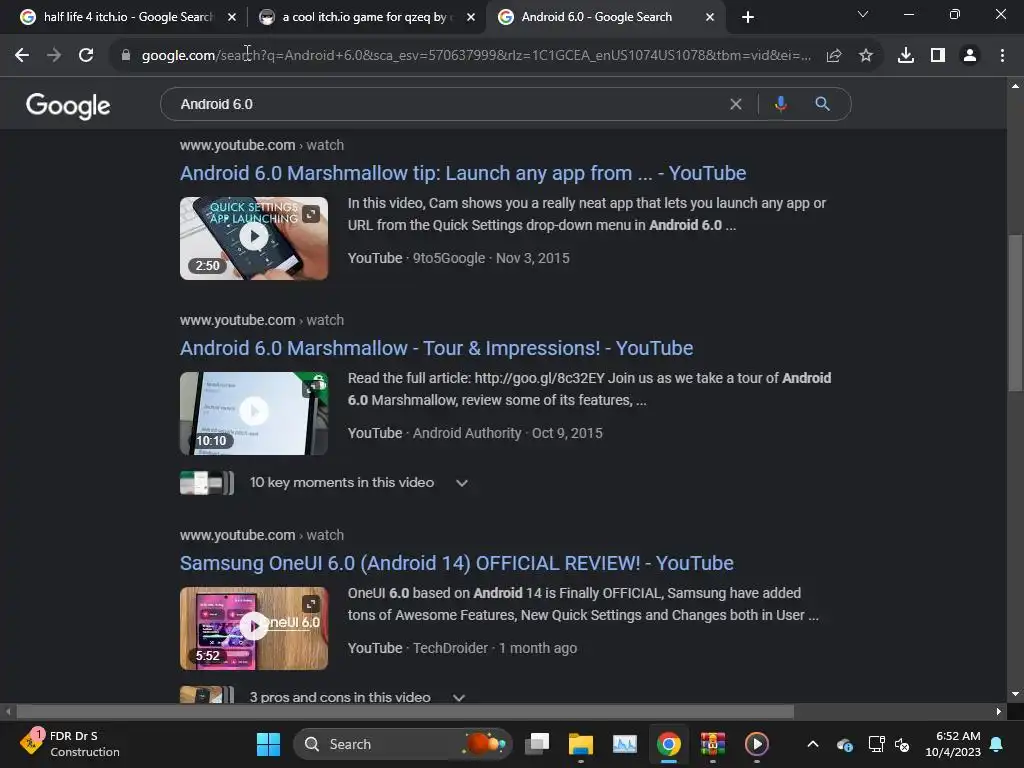Share this page from address bar
Screen dimensions: 1024x768
[x=834, y=56]
